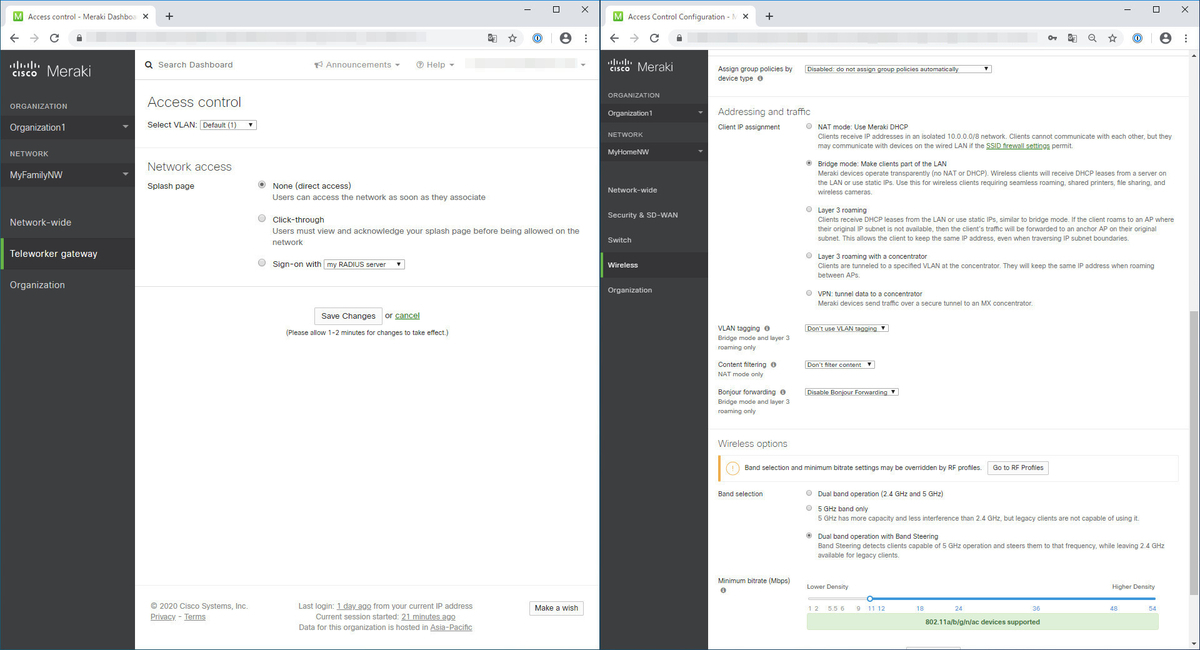Open translate icon in left window address bar
1200x650 pixels.
(491, 38)
